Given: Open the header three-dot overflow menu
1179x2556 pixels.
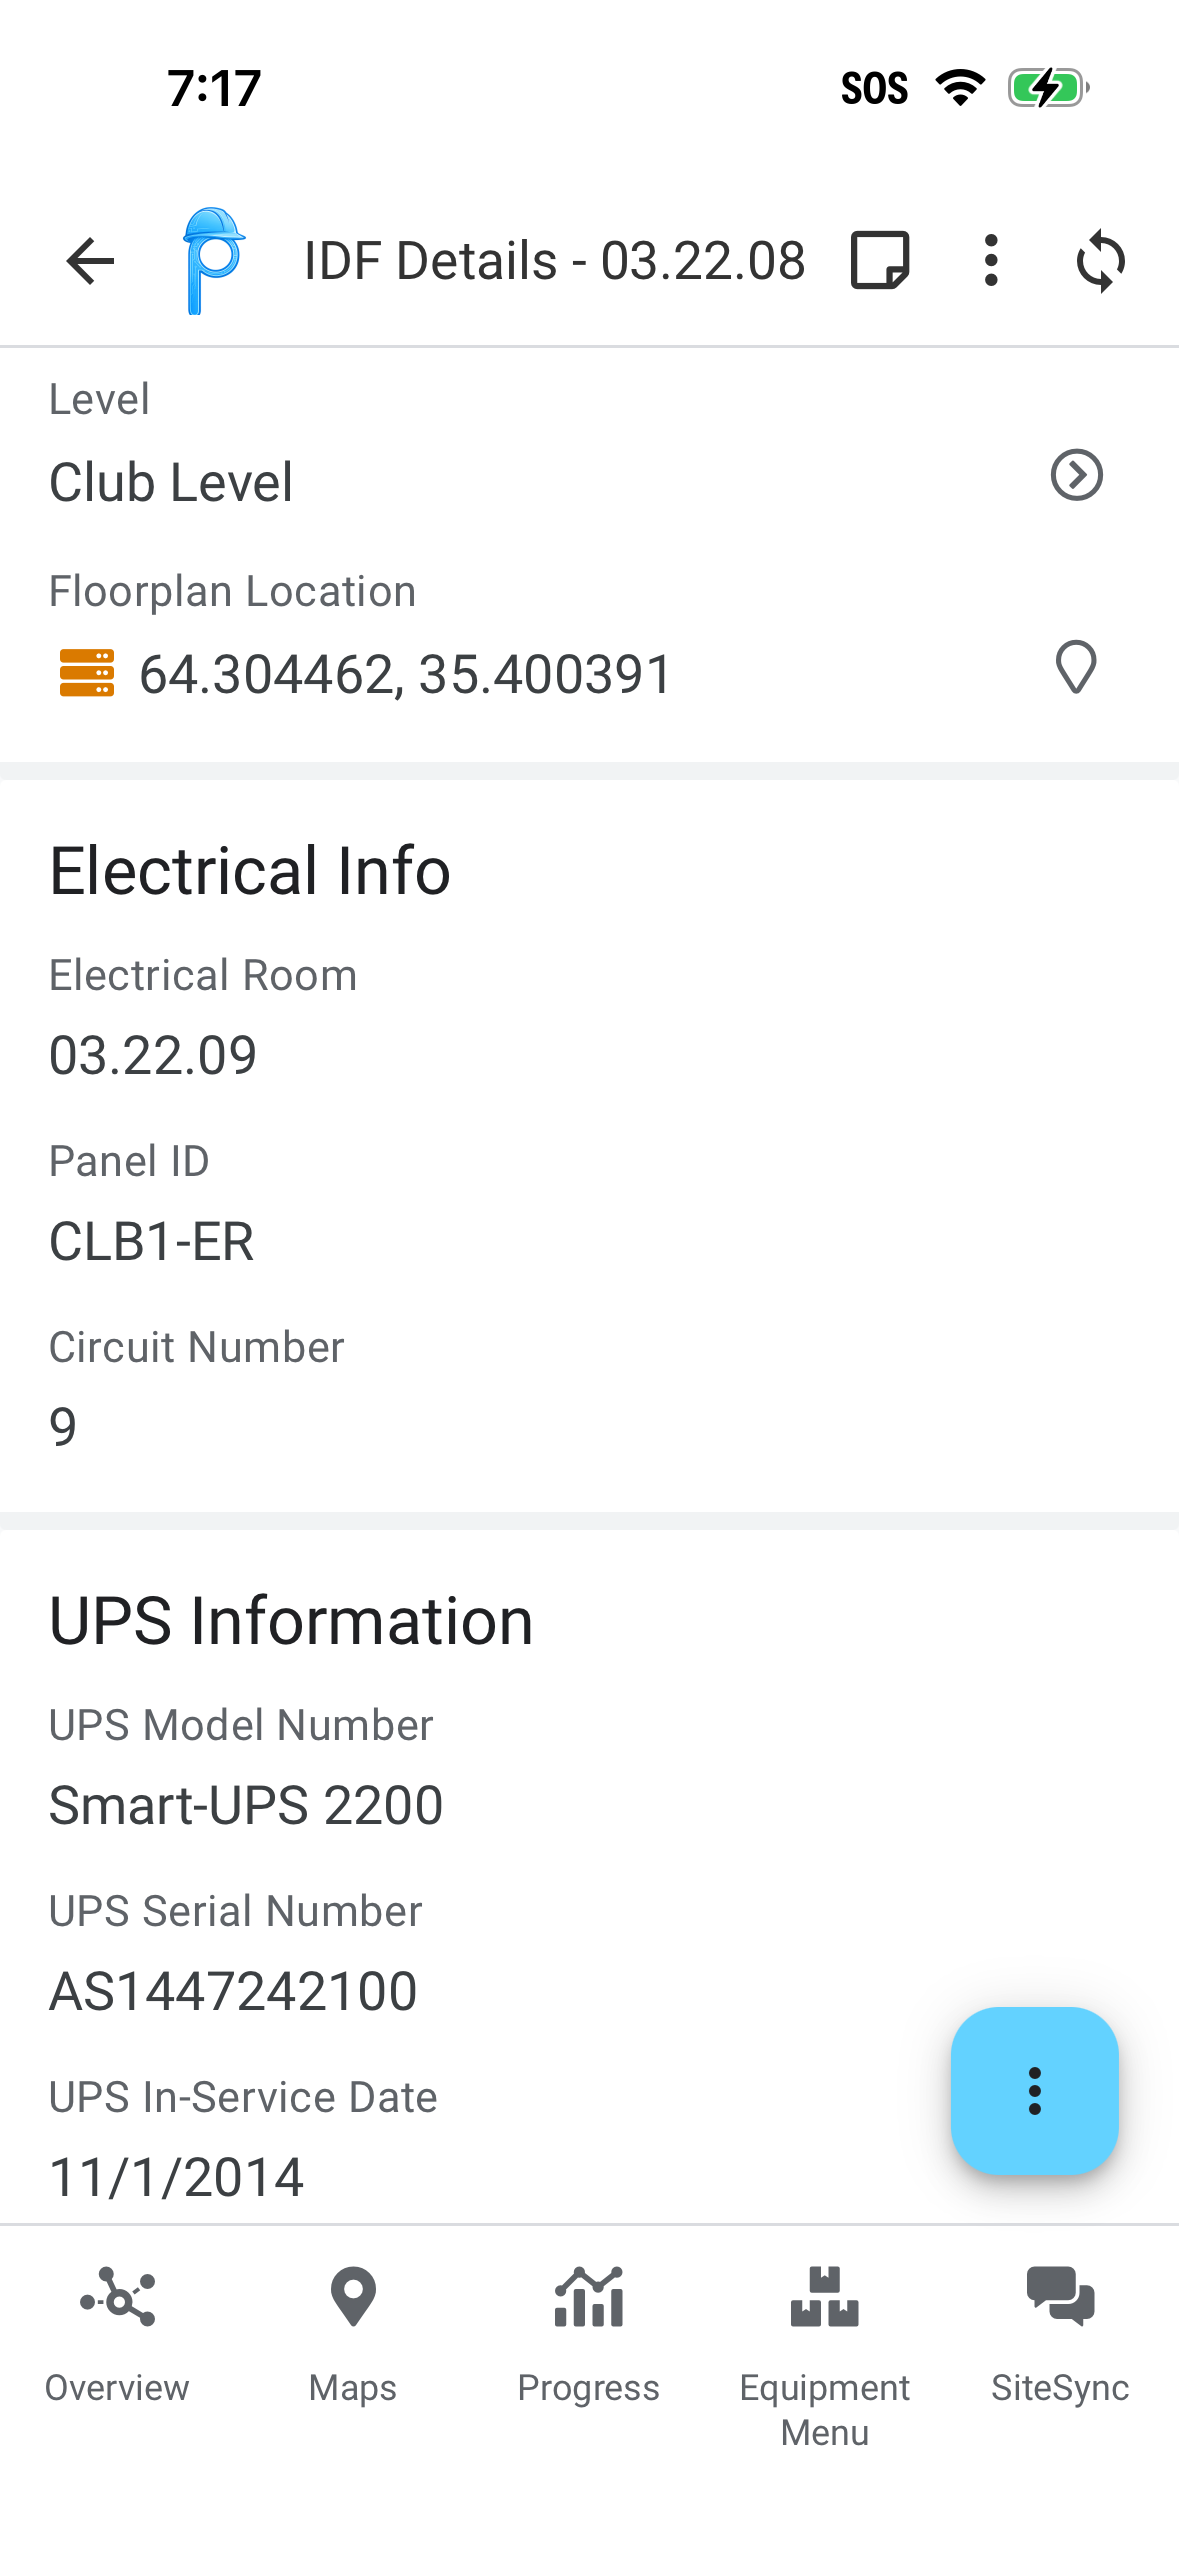Looking at the screenshot, I should click(x=991, y=261).
